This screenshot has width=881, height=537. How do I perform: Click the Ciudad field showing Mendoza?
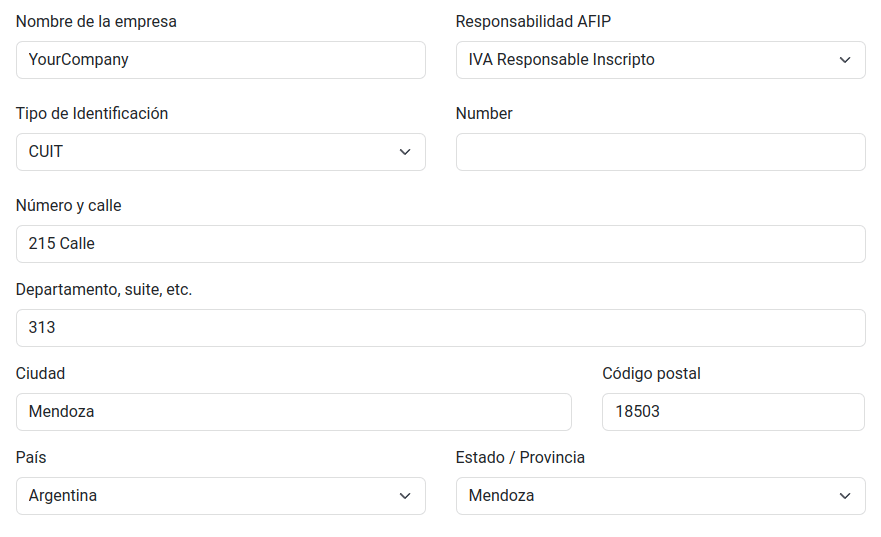(x=293, y=412)
